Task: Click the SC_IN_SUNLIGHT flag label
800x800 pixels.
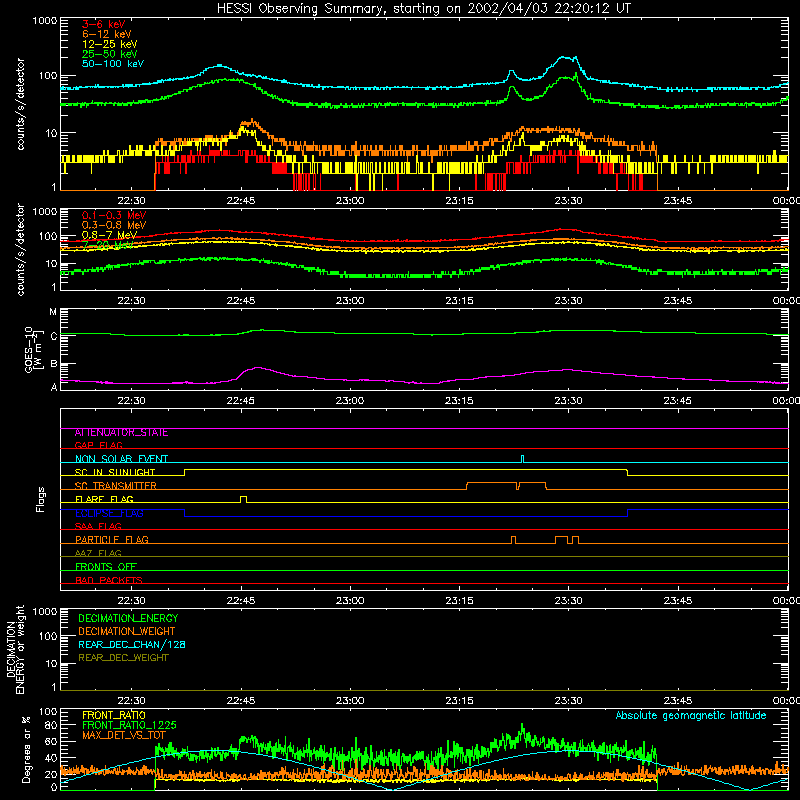Action: [x=115, y=472]
